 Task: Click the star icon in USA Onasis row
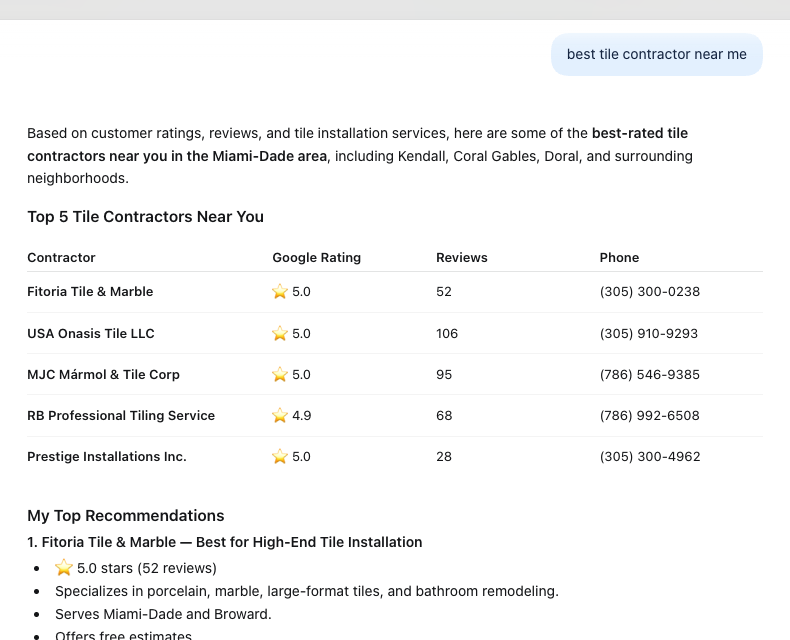coord(280,333)
